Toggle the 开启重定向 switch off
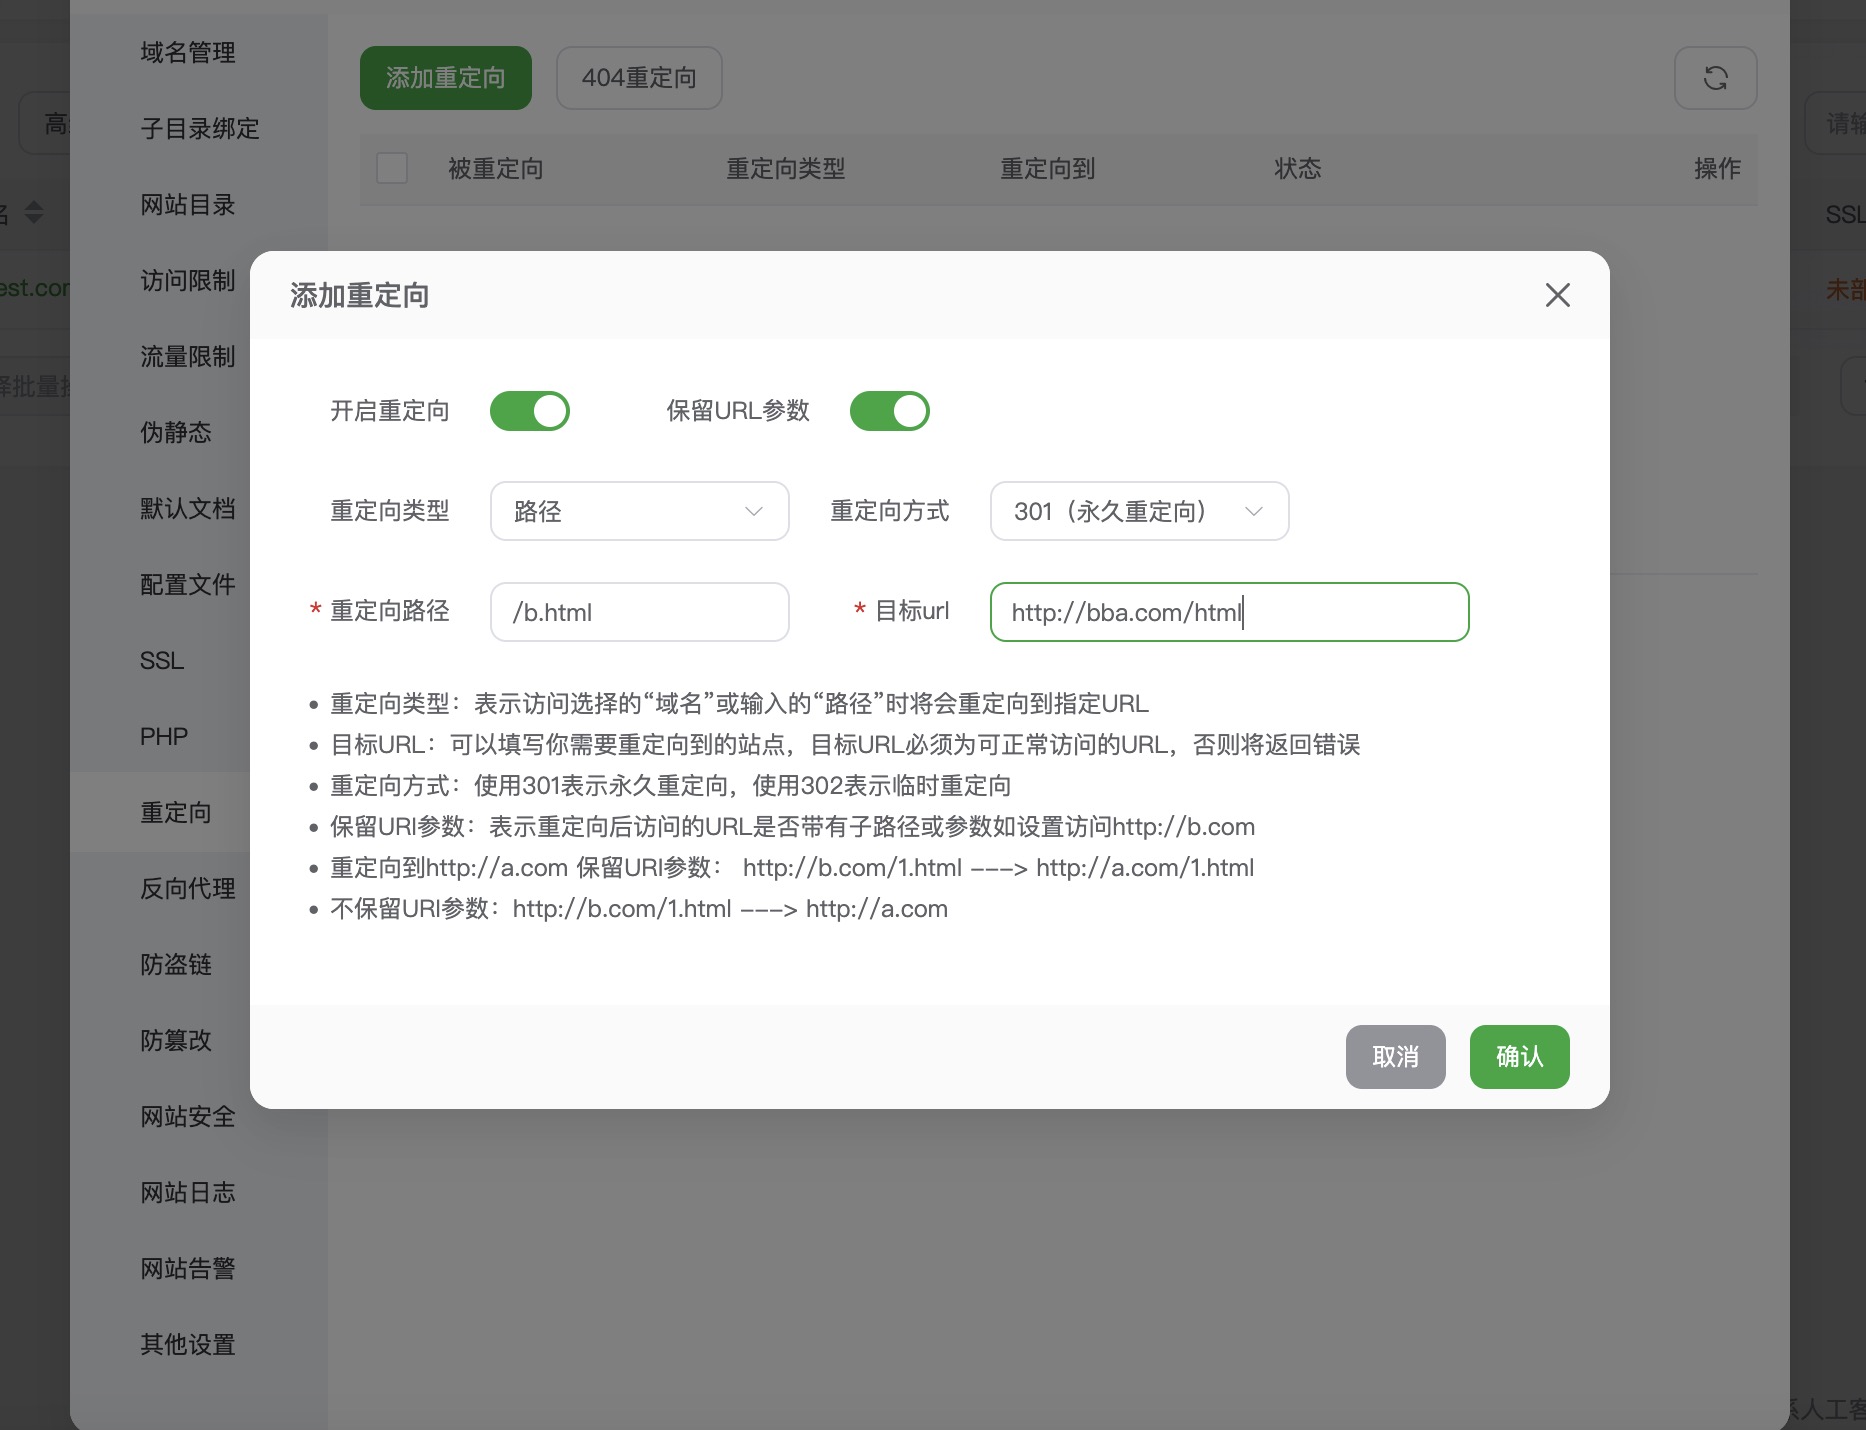Viewport: 1866px width, 1430px height. click(529, 411)
